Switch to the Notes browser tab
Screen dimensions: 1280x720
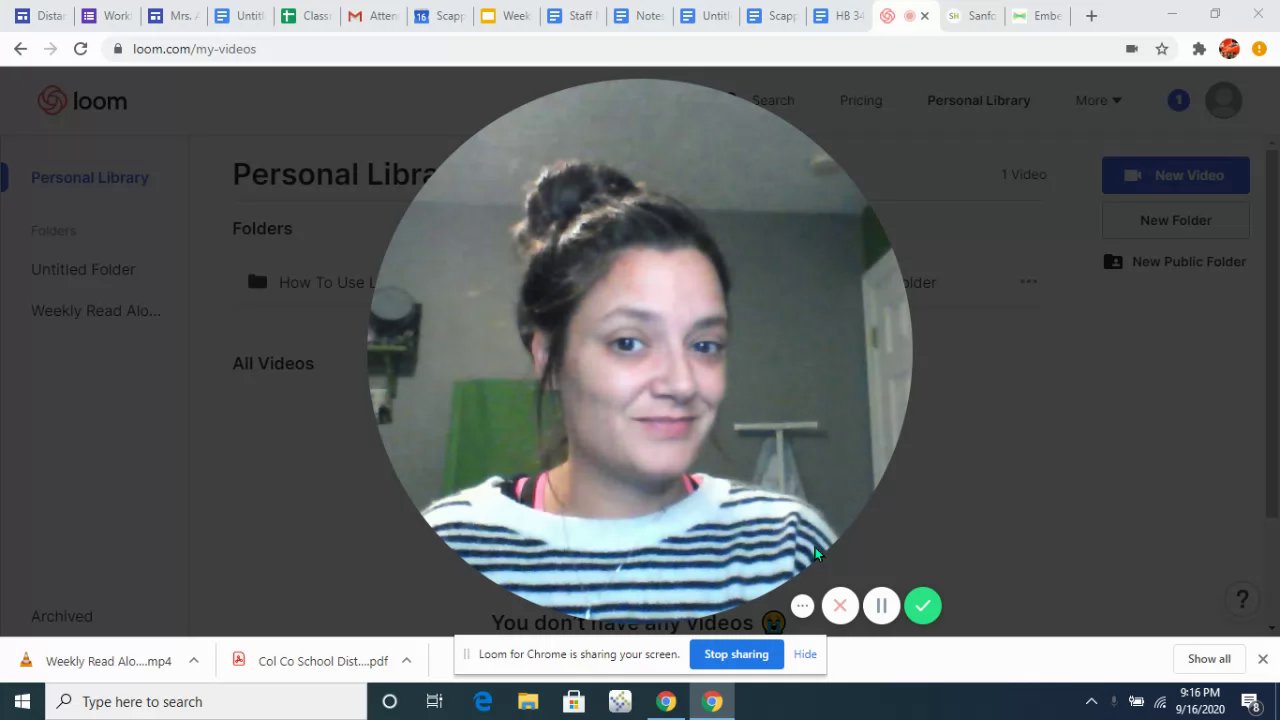(638, 16)
